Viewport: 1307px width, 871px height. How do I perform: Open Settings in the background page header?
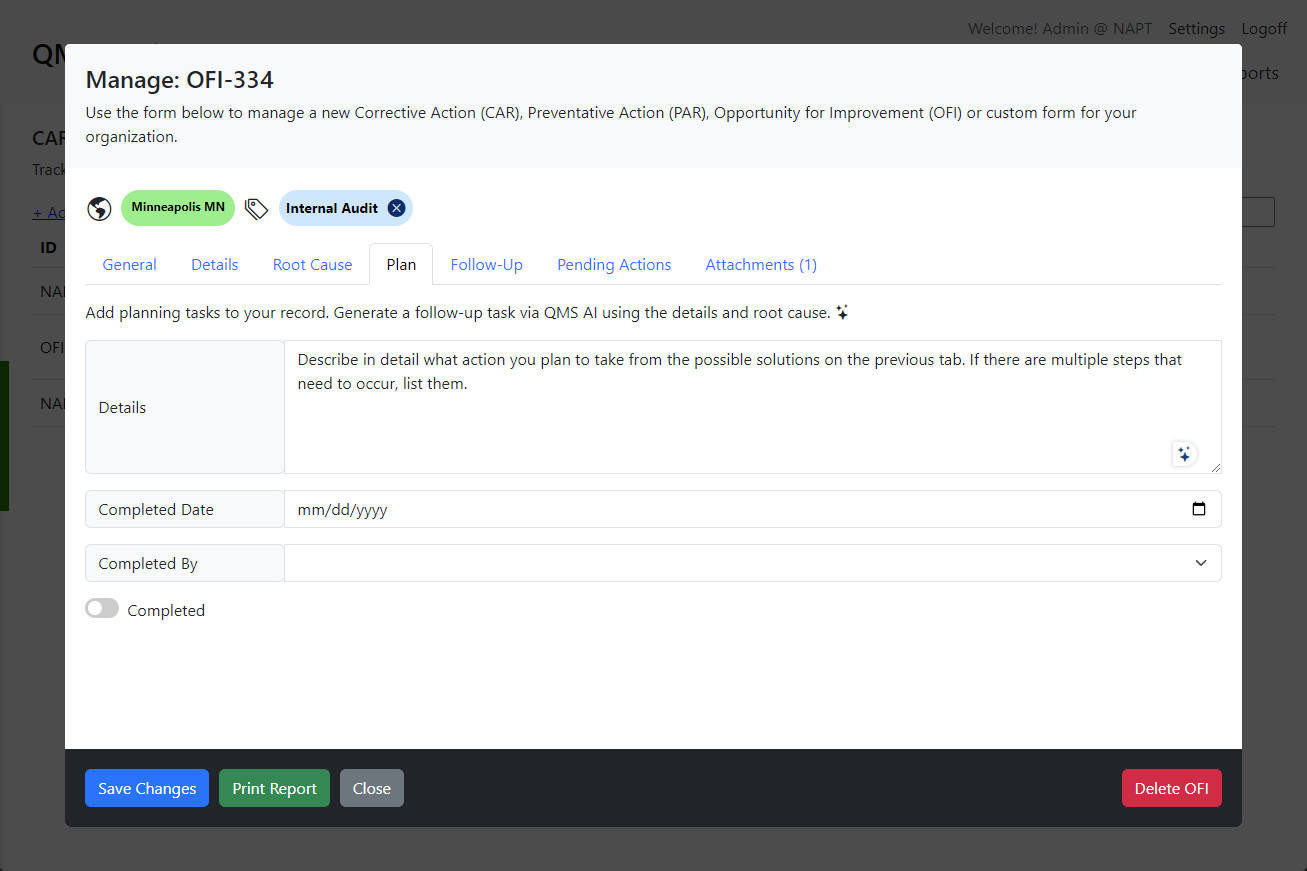click(1197, 28)
